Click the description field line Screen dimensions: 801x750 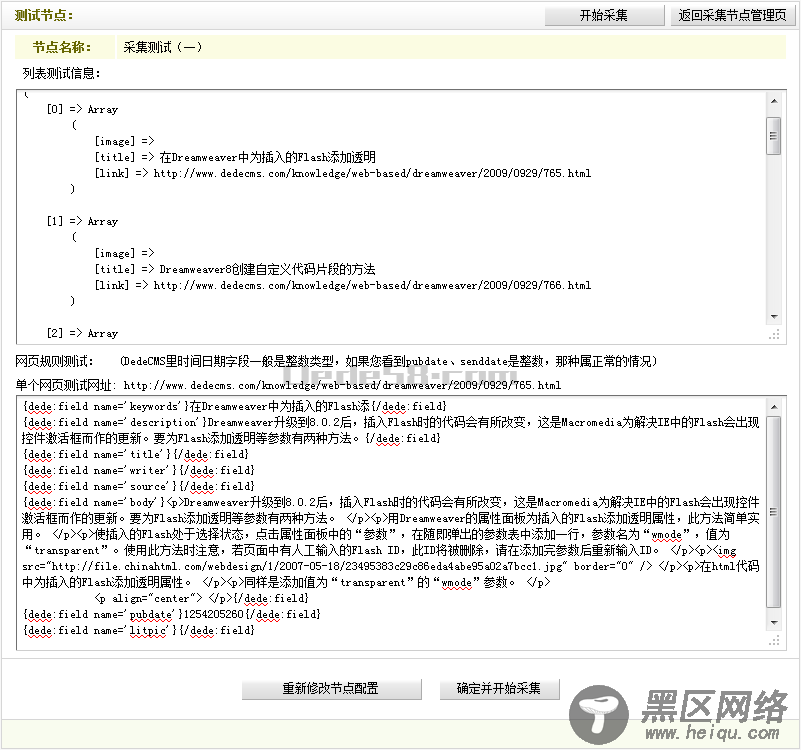point(391,430)
